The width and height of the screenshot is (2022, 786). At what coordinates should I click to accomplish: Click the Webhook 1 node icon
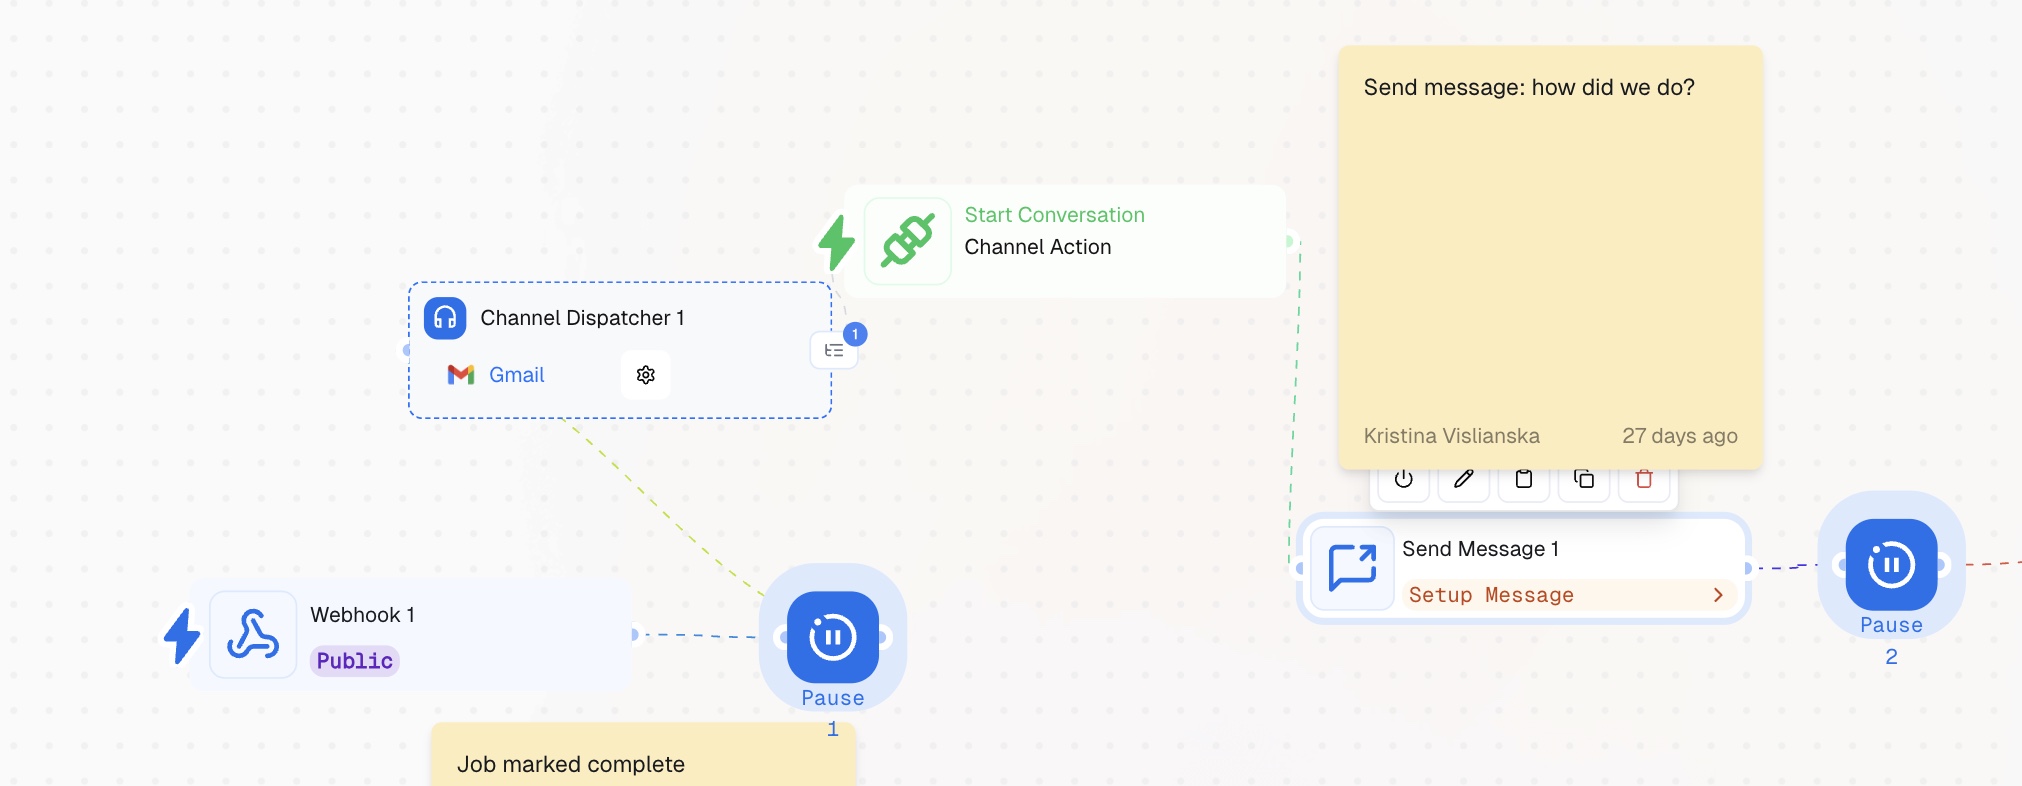coord(253,635)
